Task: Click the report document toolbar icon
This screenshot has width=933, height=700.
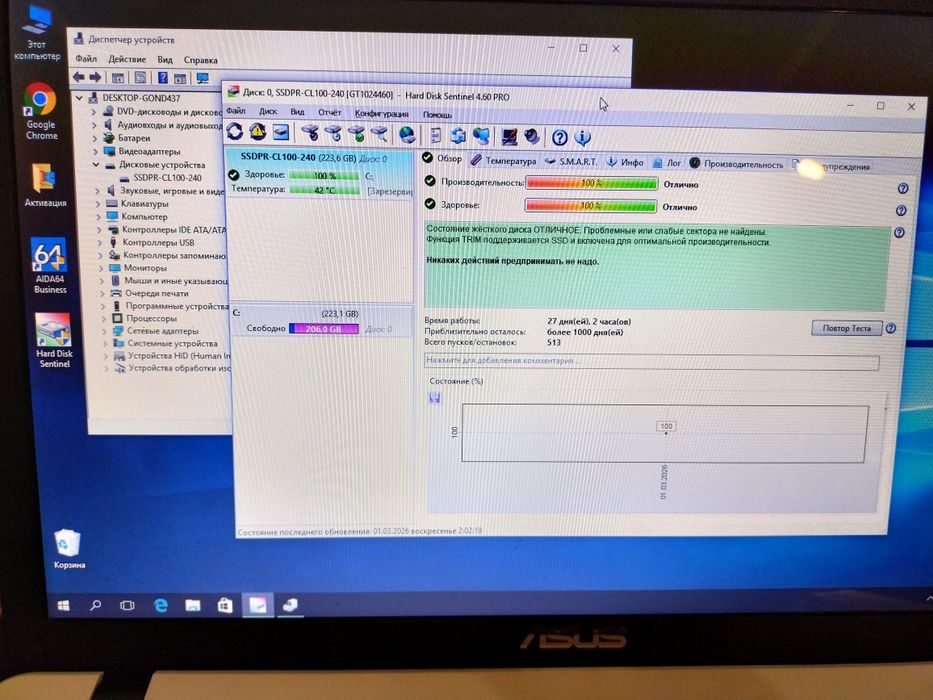Action: pyautogui.click(x=436, y=136)
